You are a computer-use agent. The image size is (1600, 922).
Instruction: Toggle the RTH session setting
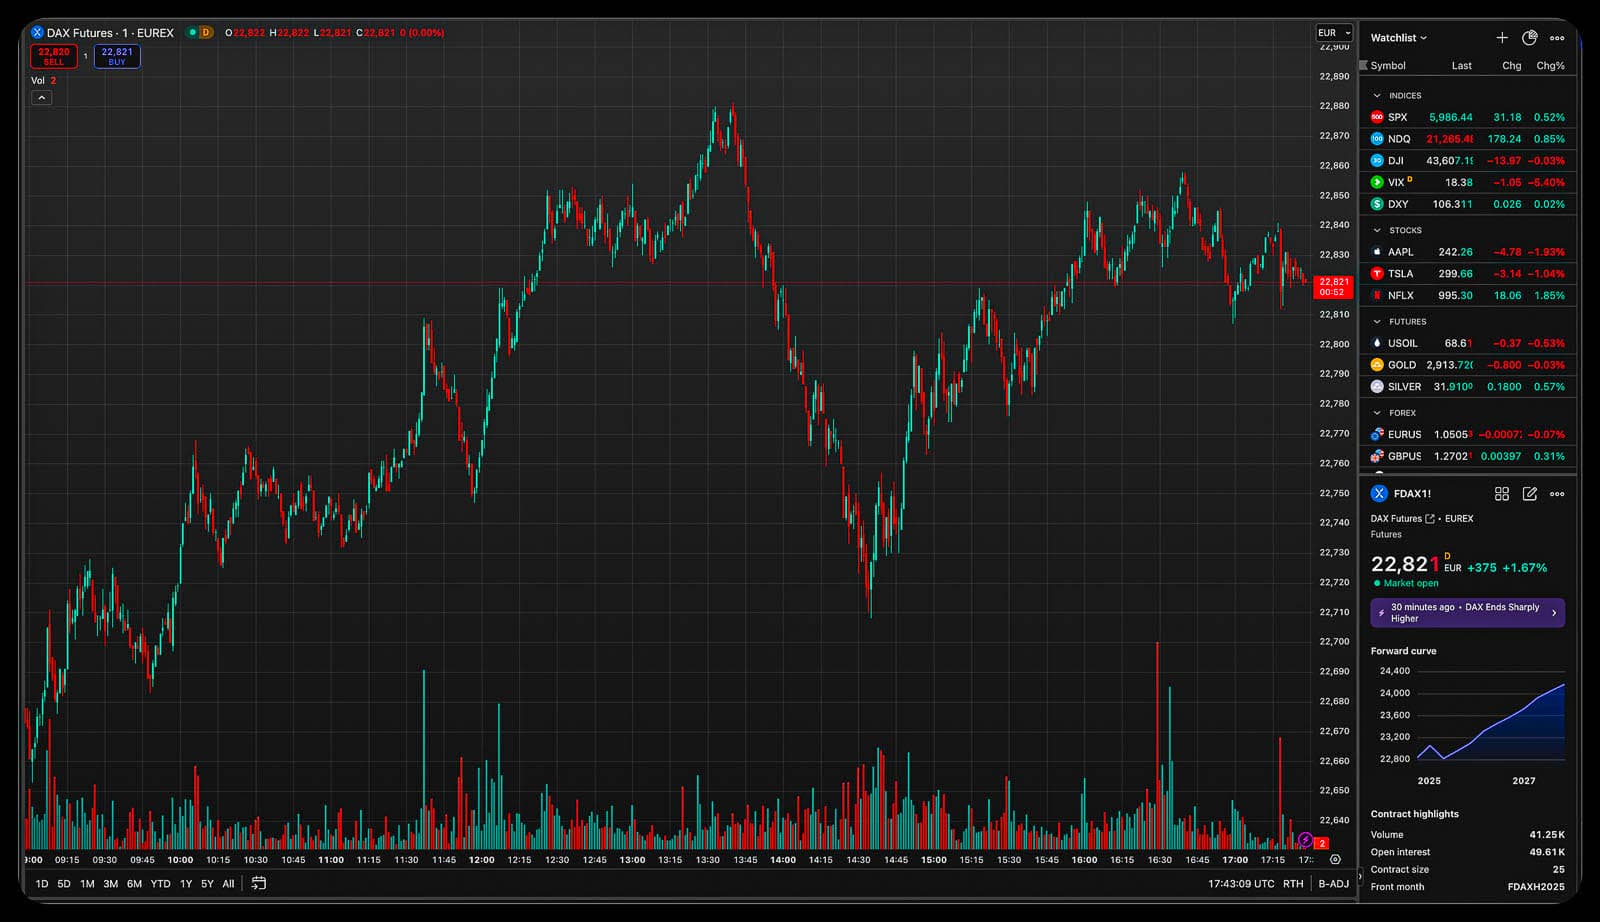1293,884
